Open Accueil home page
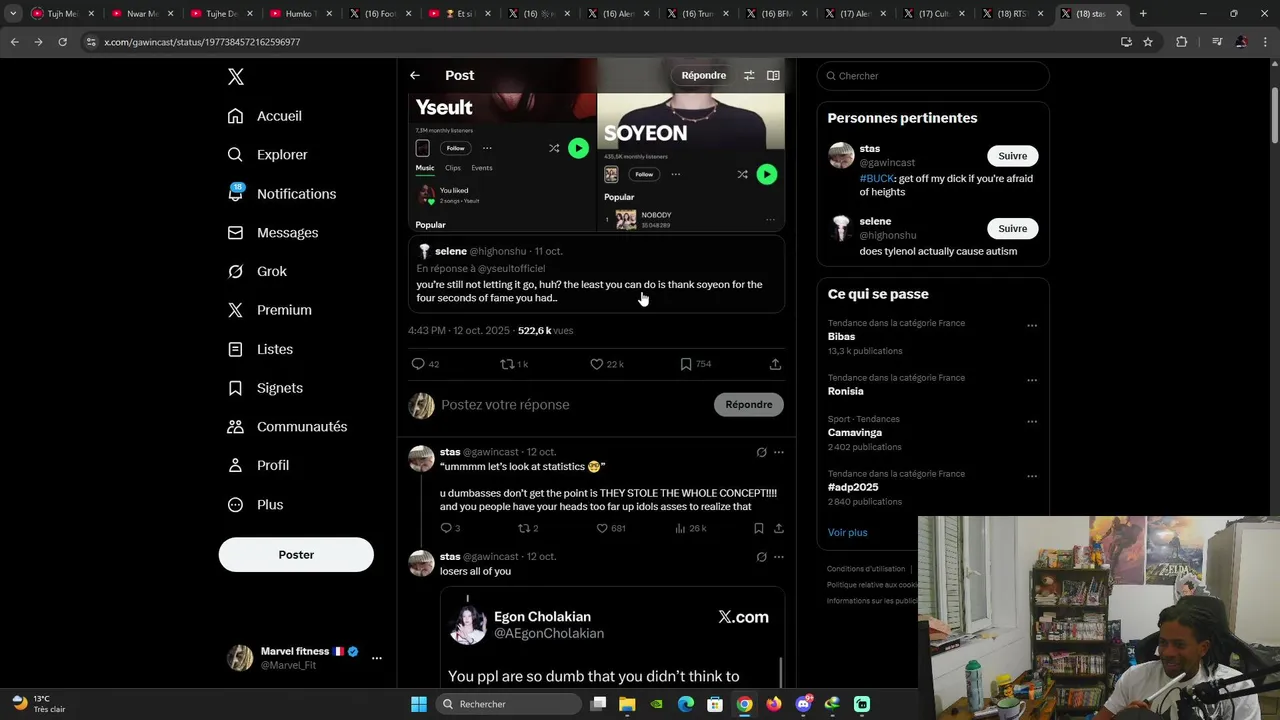 [265, 116]
